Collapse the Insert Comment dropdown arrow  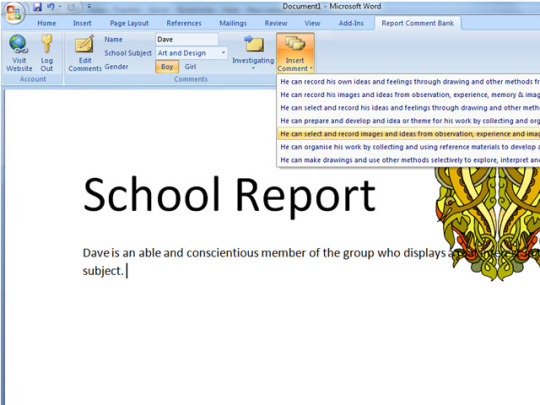311,68
